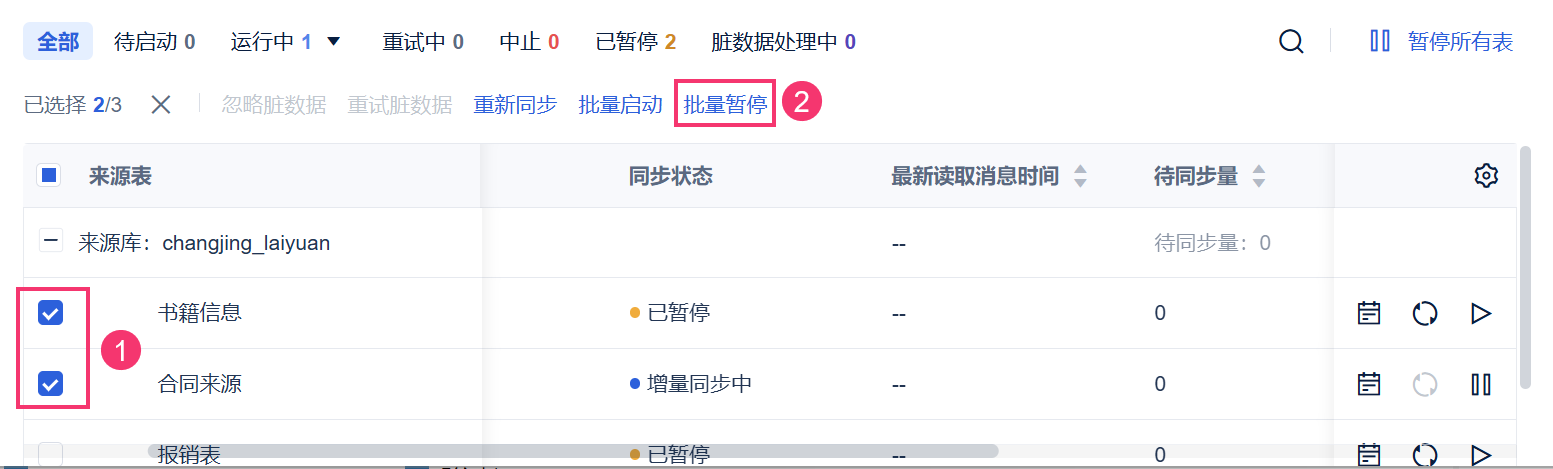Viewport: 1553px width, 469px height.
Task: Open the 运行中 dropdown arrow
Action: (334, 42)
